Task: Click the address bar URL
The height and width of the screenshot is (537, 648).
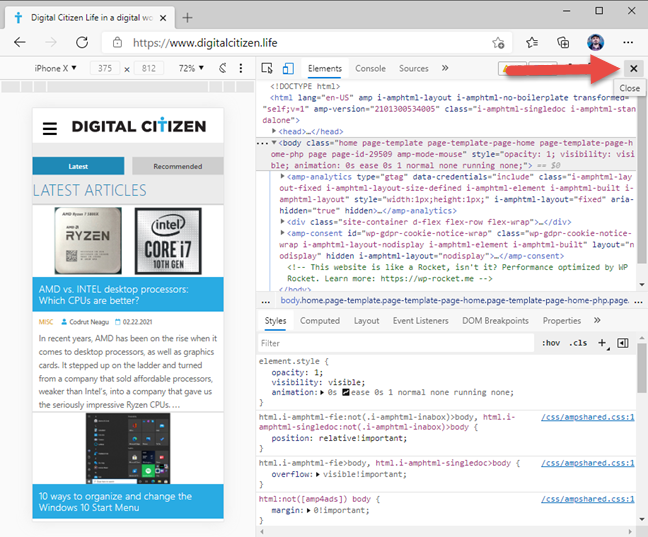Action: (x=205, y=43)
